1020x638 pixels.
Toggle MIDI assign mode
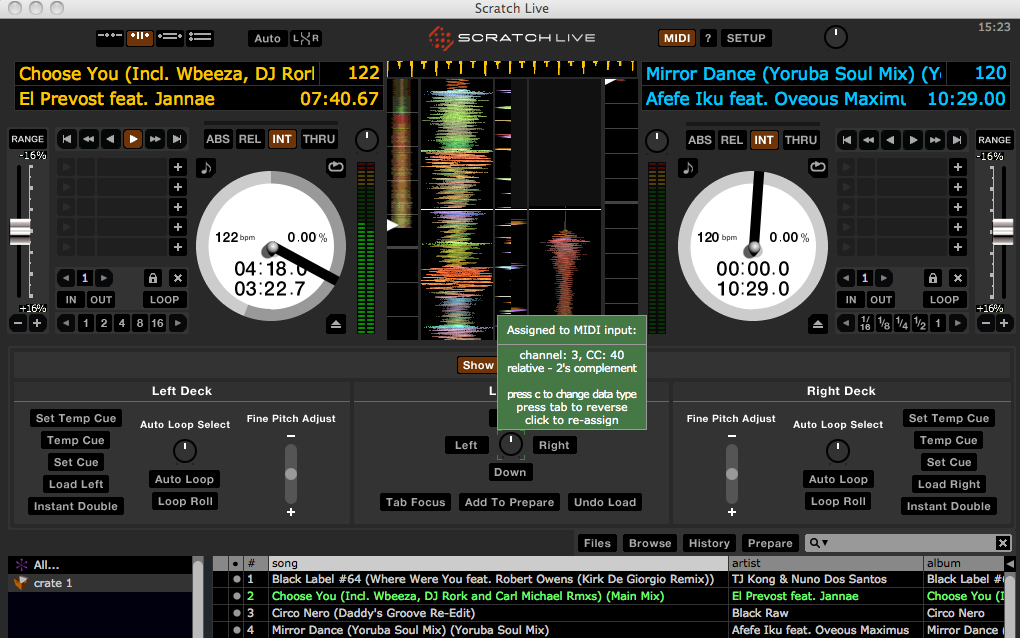pos(677,38)
